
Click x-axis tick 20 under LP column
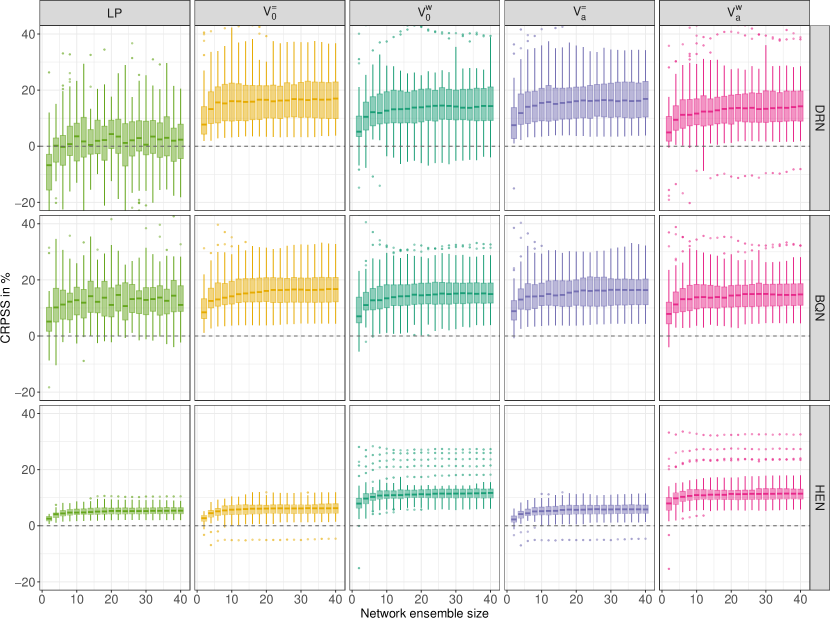[111, 599]
